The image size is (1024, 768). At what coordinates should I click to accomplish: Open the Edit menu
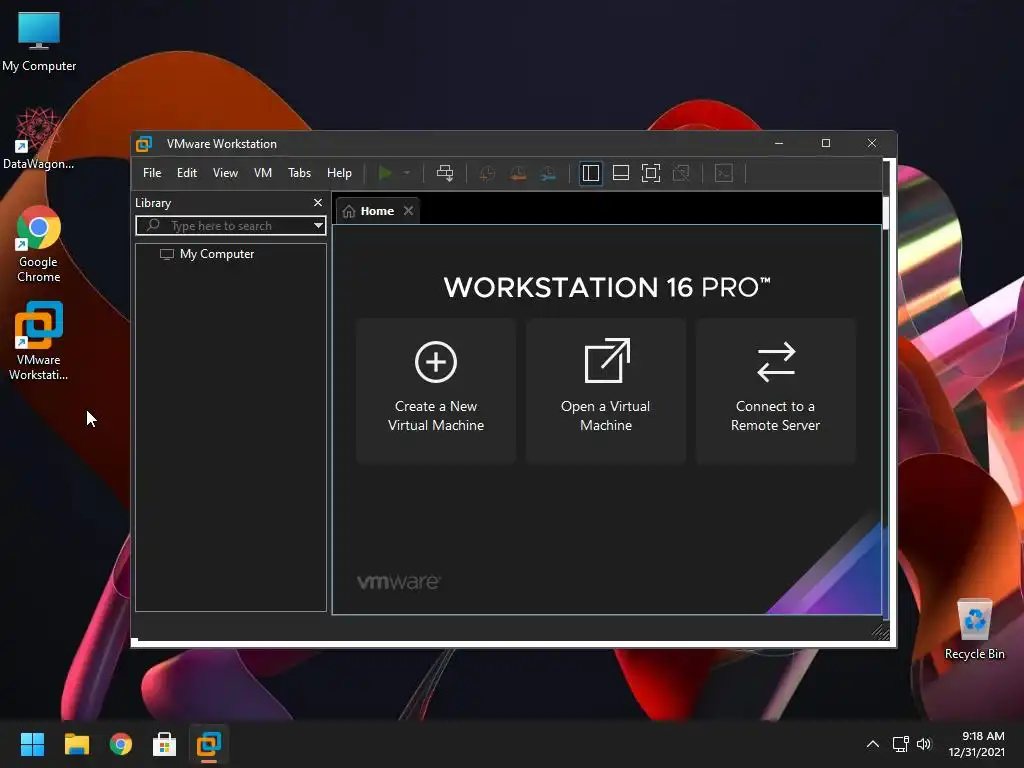click(x=187, y=173)
